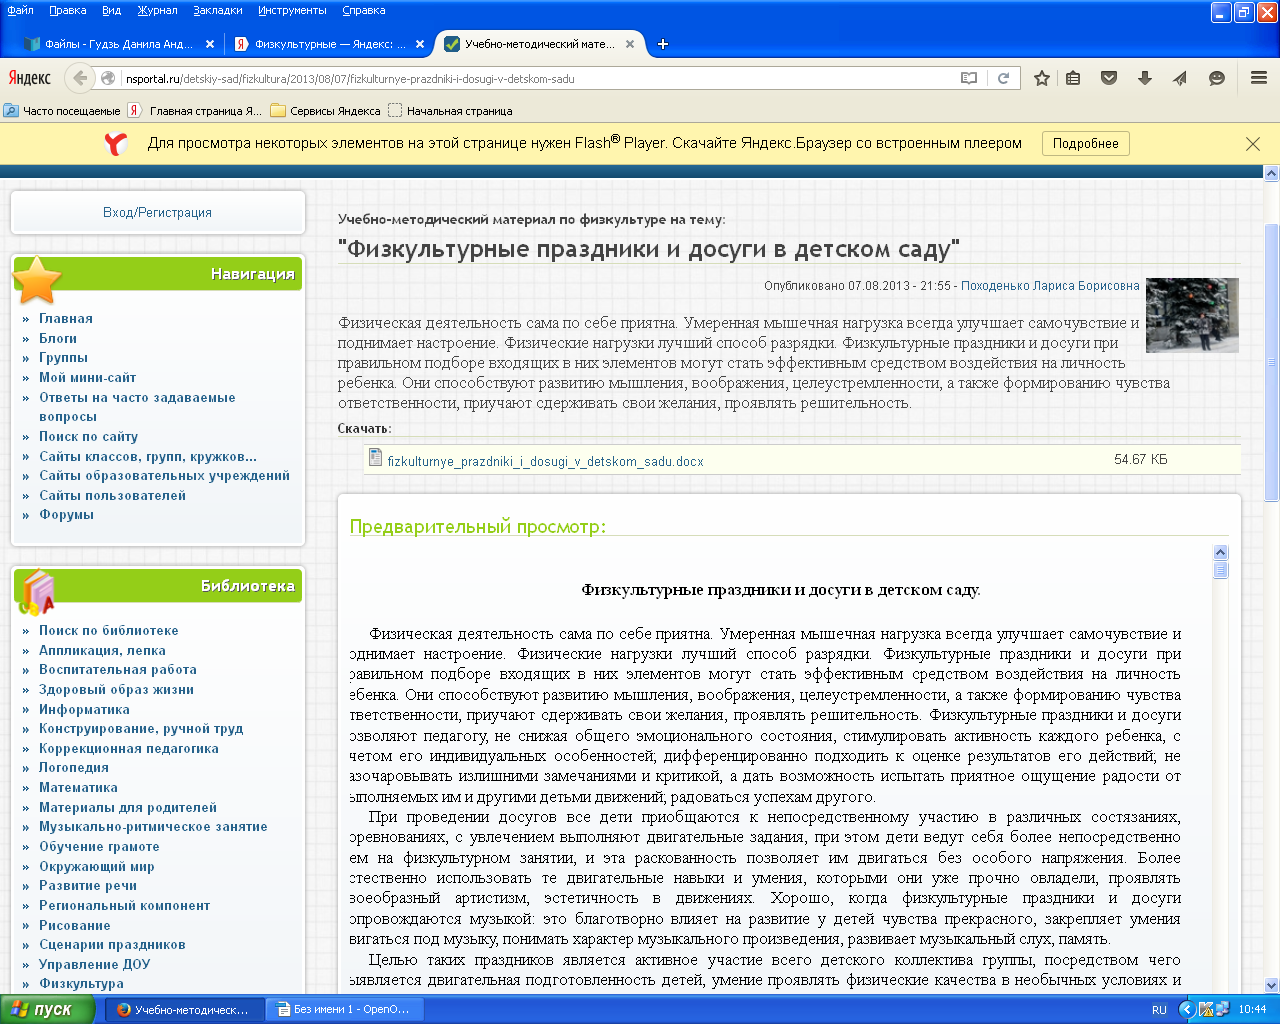Open Здоровый образ жизни library link
This screenshot has width=1280, height=1024.
coord(116,690)
